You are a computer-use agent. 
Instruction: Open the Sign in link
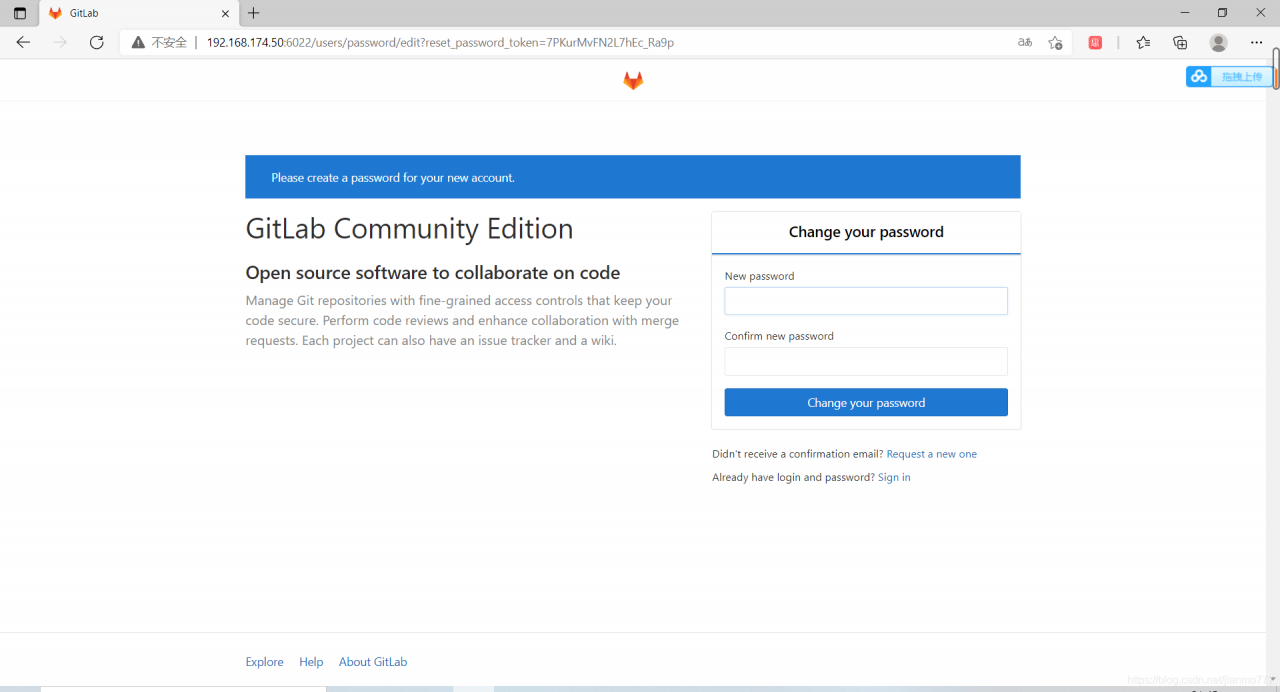coord(894,477)
